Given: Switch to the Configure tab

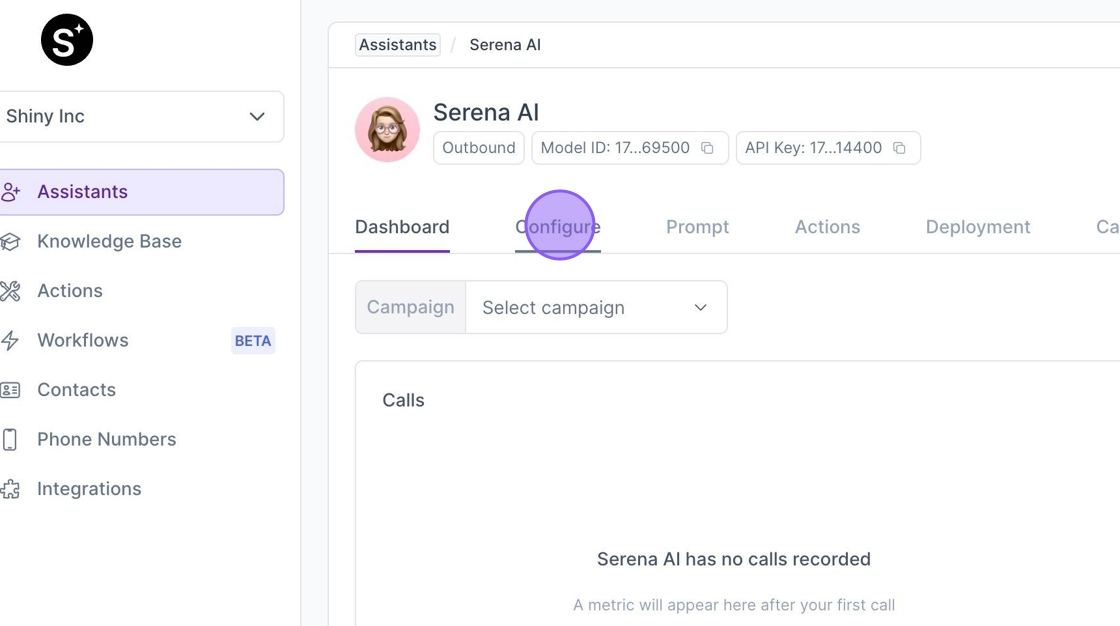Looking at the screenshot, I should pyautogui.click(x=558, y=227).
